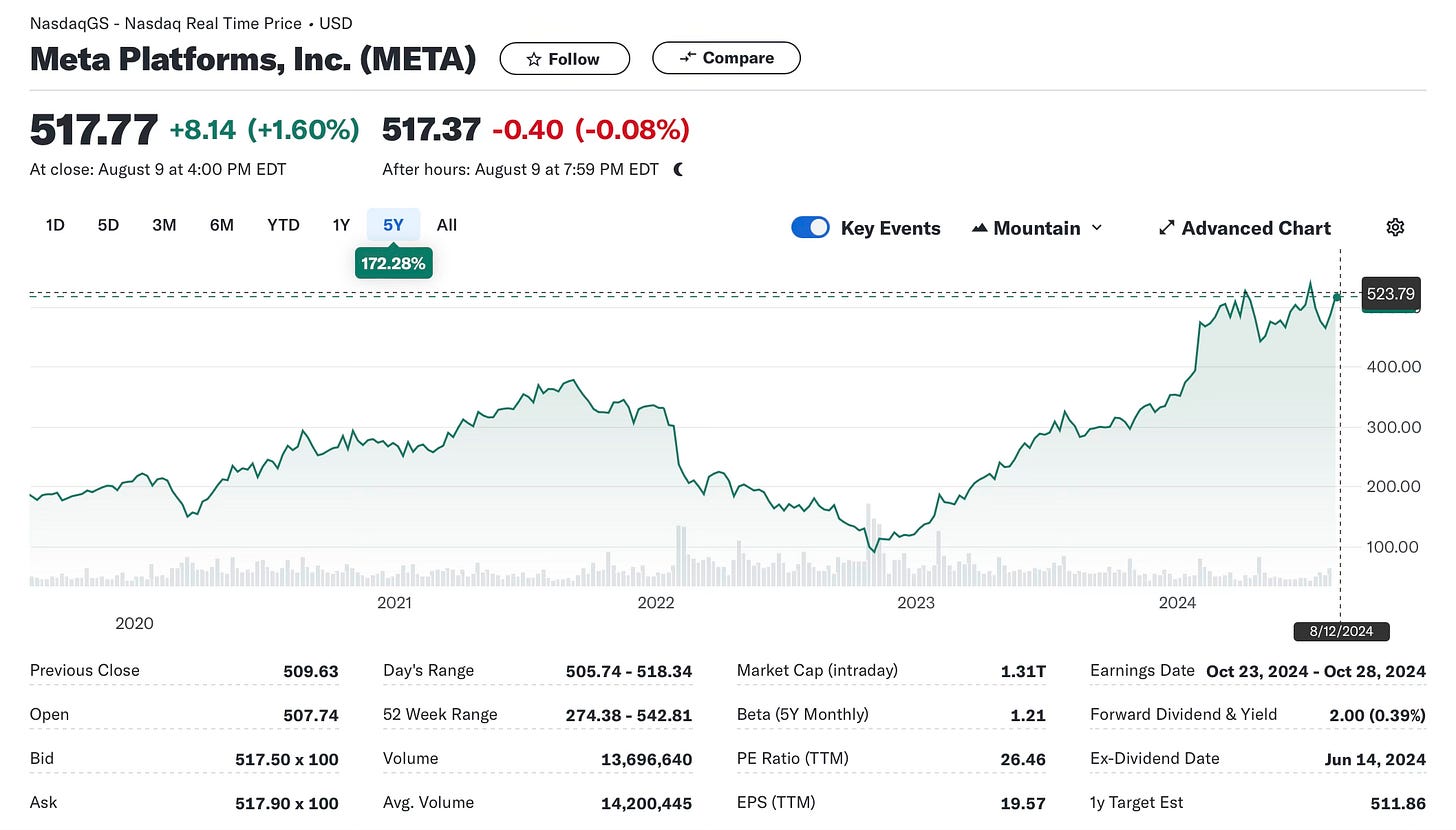Click the -0.40 (-0.08%) after-hours change
This screenshot has width=1456, height=830.
click(x=591, y=130)
